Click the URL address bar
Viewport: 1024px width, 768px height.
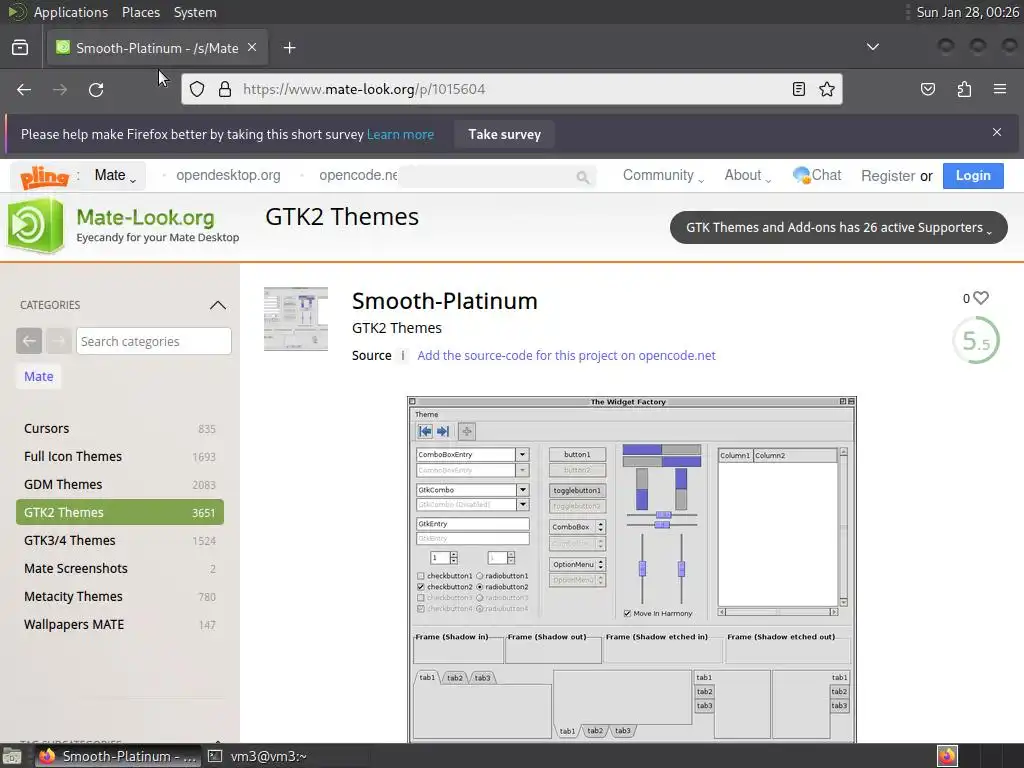tap(512, 89)
